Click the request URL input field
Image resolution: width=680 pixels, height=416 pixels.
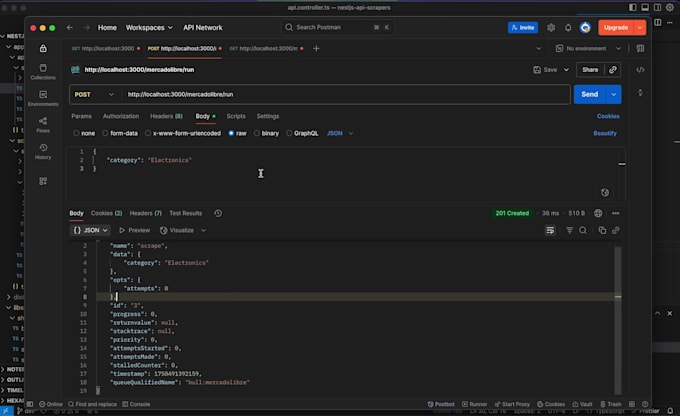tap(346, 94)
